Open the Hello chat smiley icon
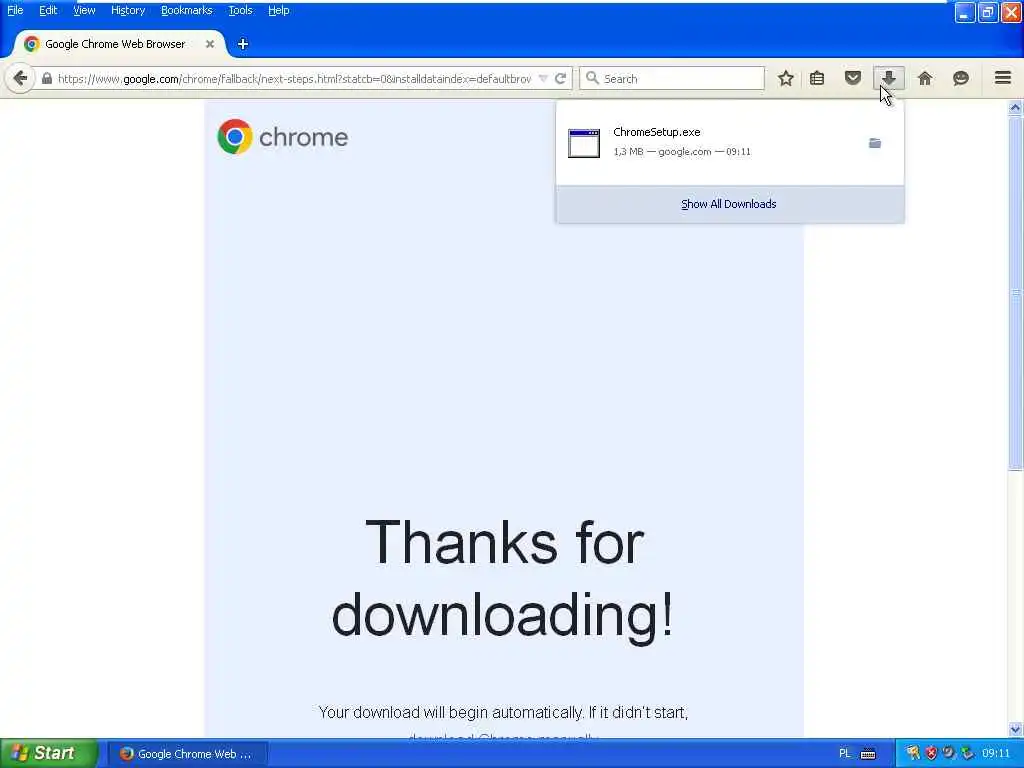 [x=961, y=78]
